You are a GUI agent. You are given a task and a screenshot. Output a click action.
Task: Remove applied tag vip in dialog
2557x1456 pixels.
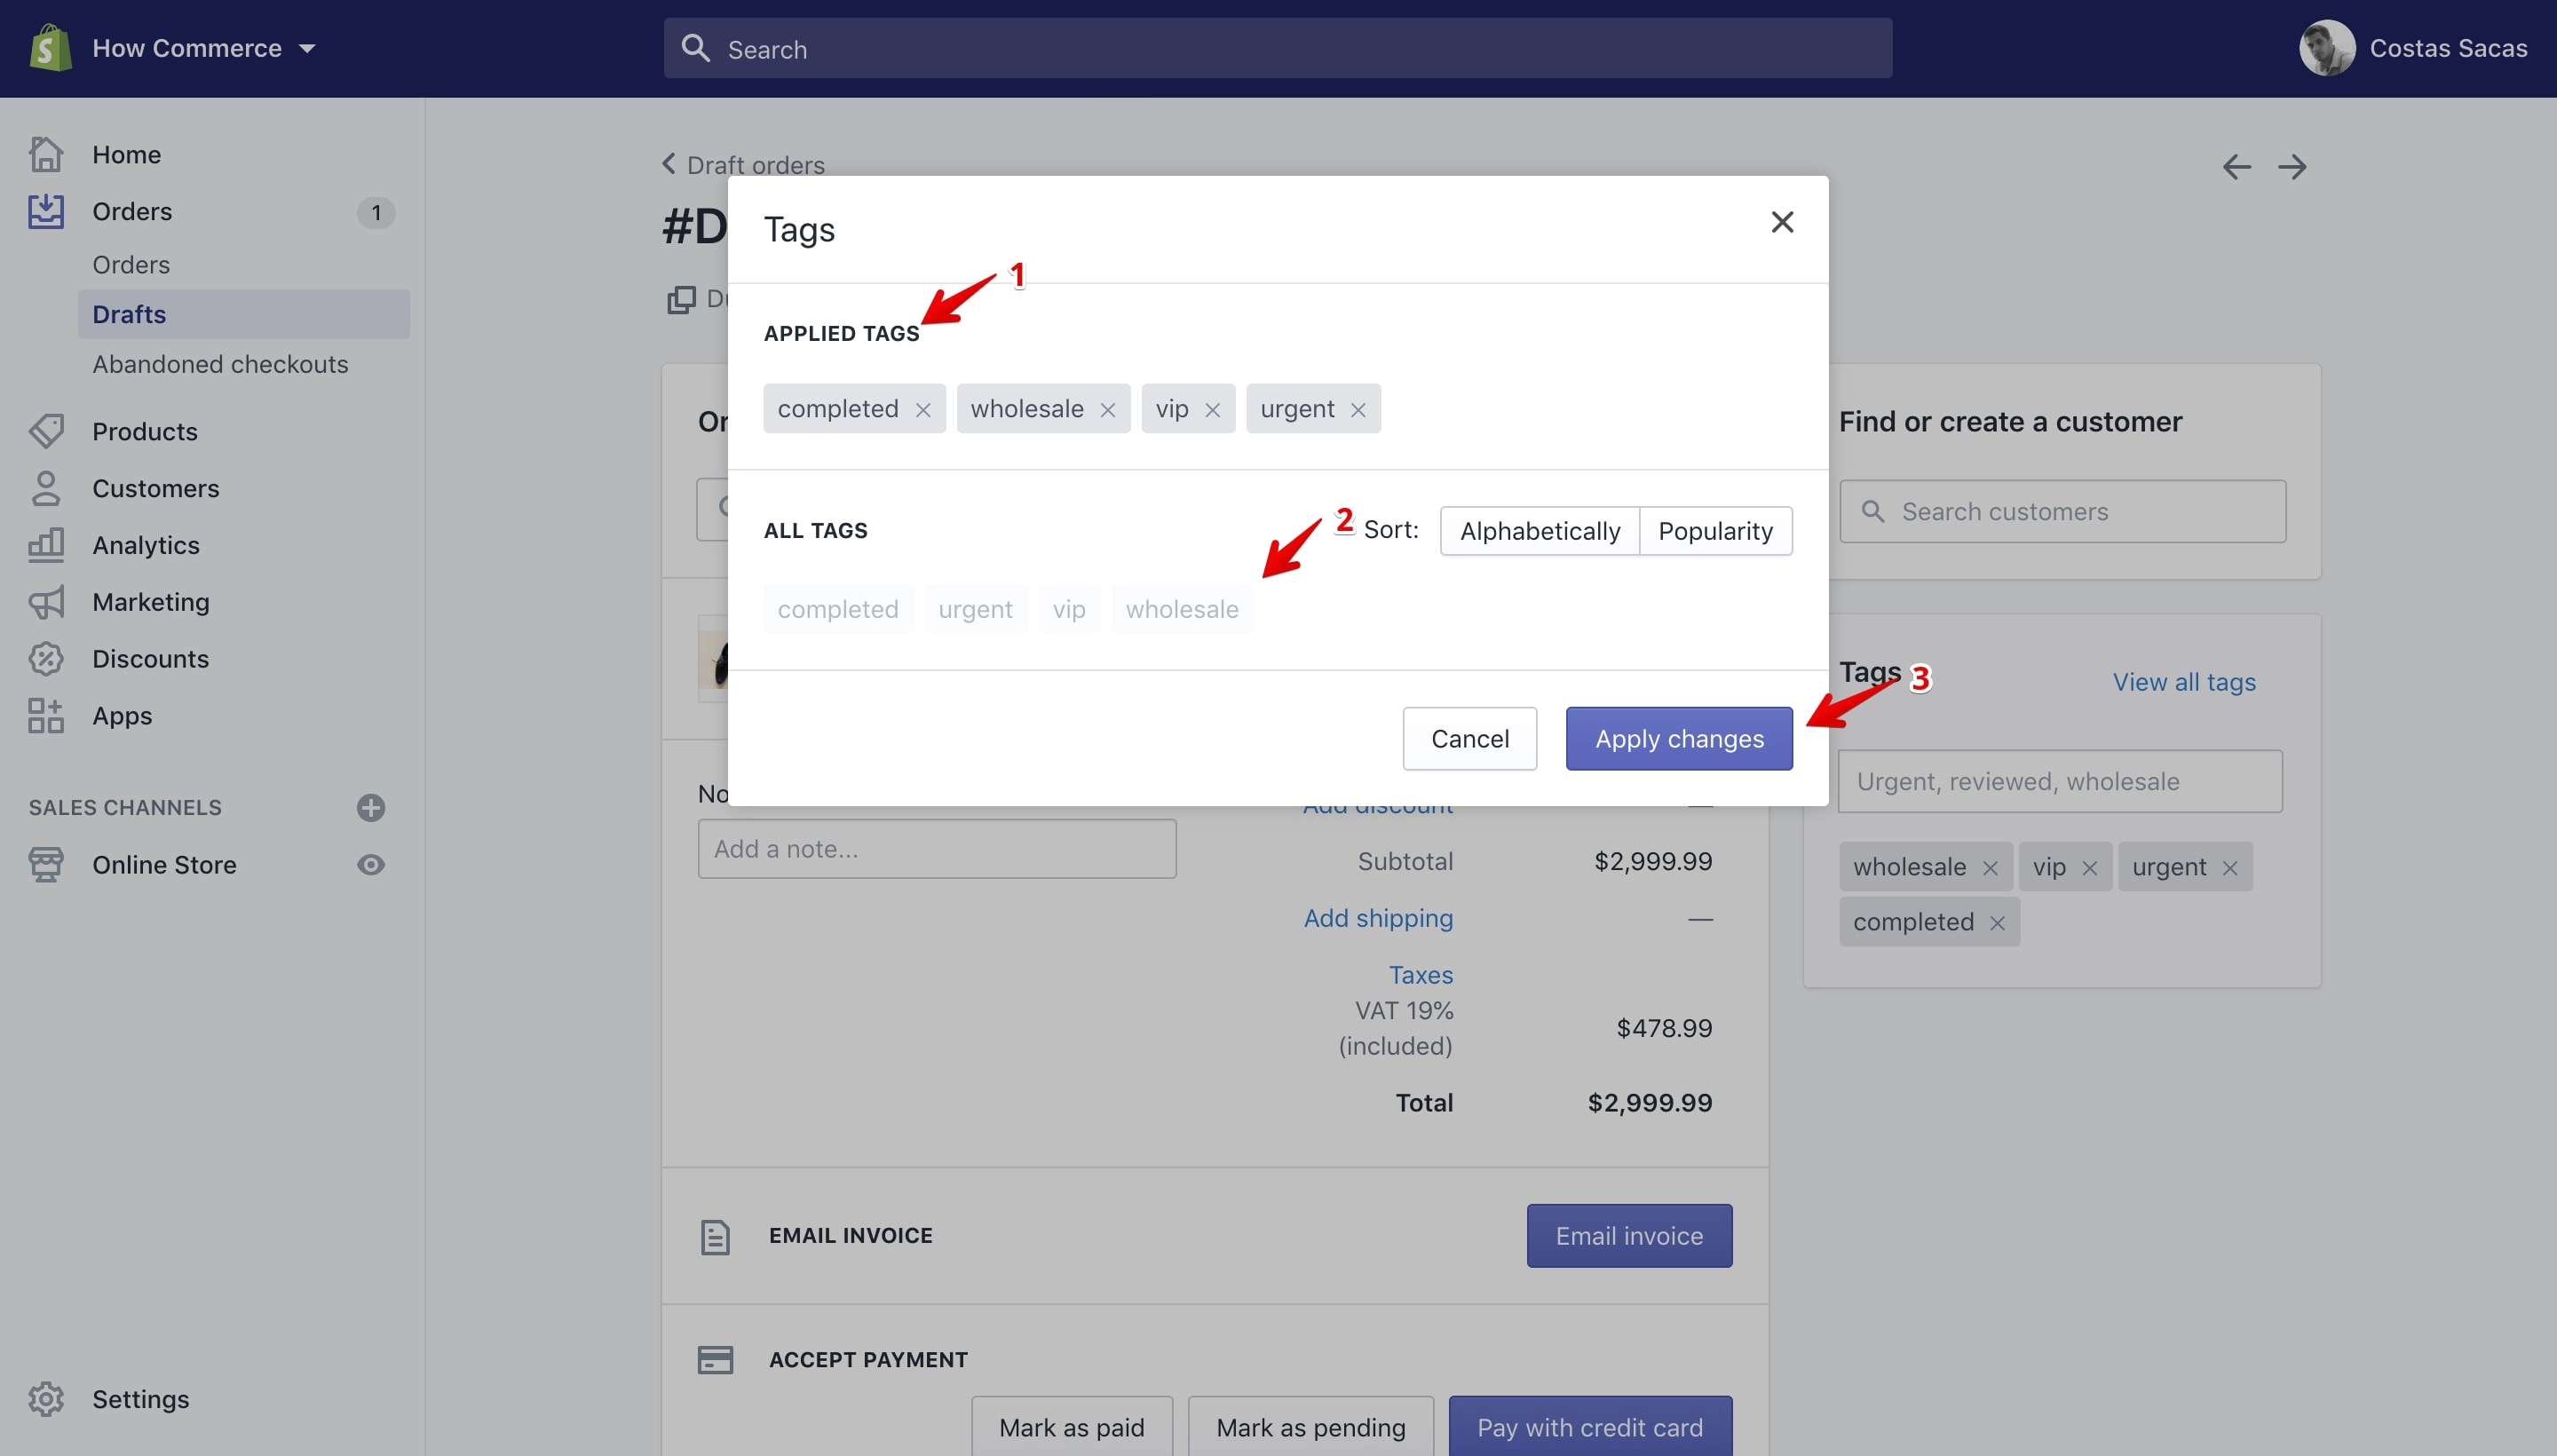[x=1212, y=410]
